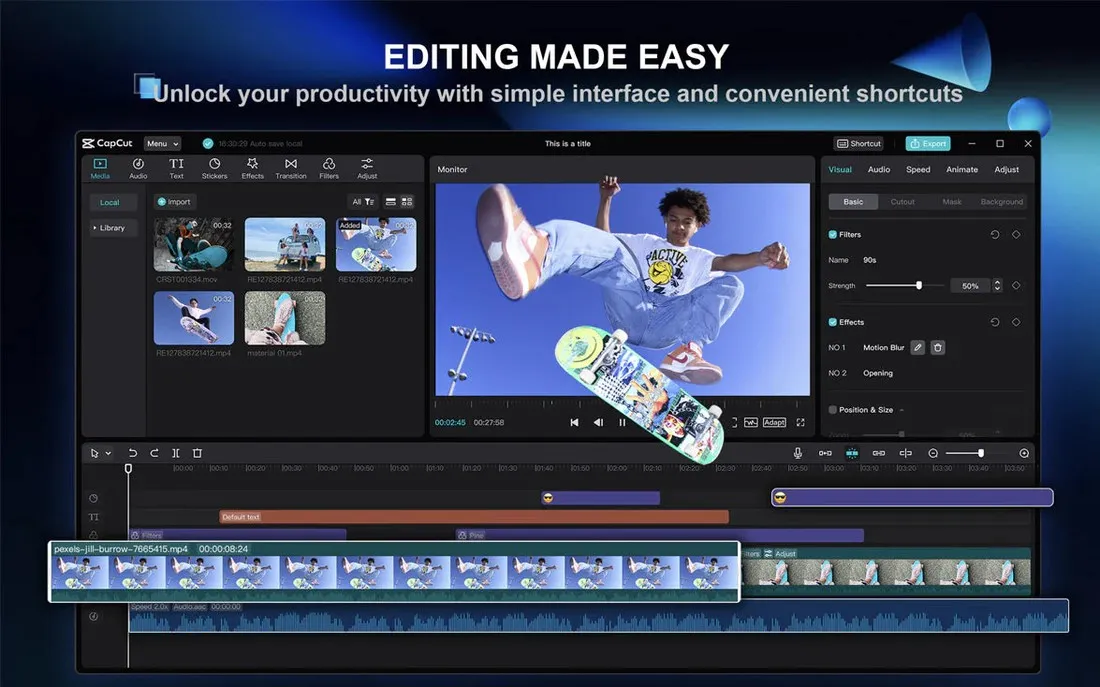Open the All media filter dropdown
The width and height of the screenshot is (1100, 687).
(x=361, y=202)
